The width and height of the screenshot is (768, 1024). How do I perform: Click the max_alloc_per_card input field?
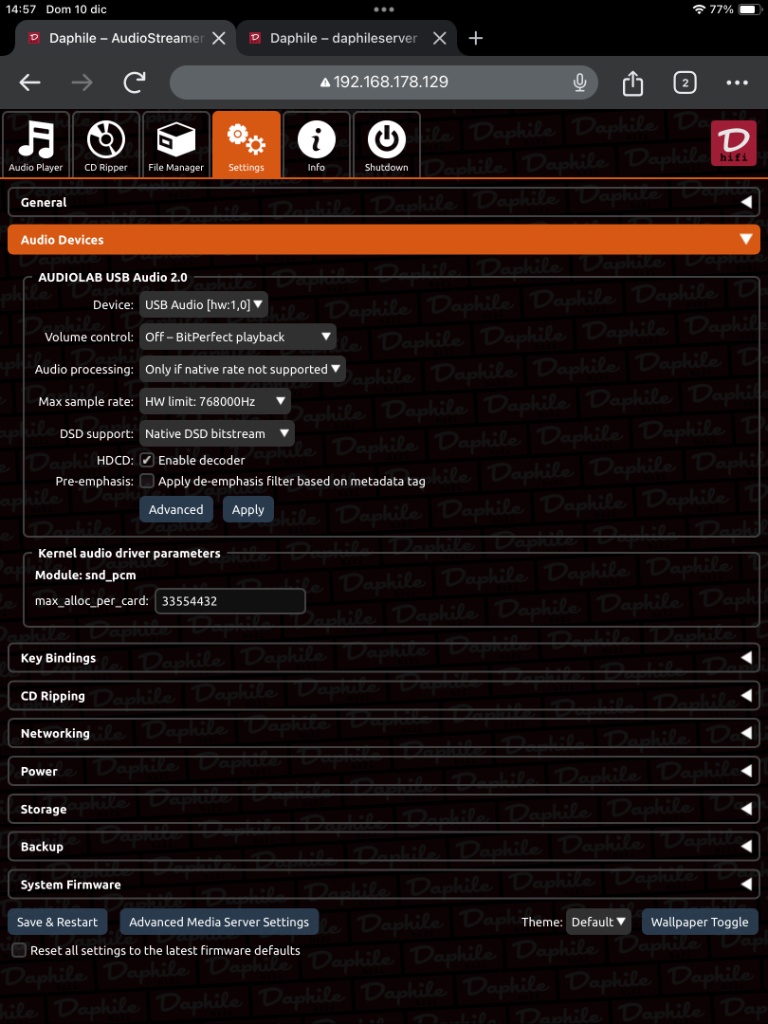pyautogui.click(x=230, y=601)
